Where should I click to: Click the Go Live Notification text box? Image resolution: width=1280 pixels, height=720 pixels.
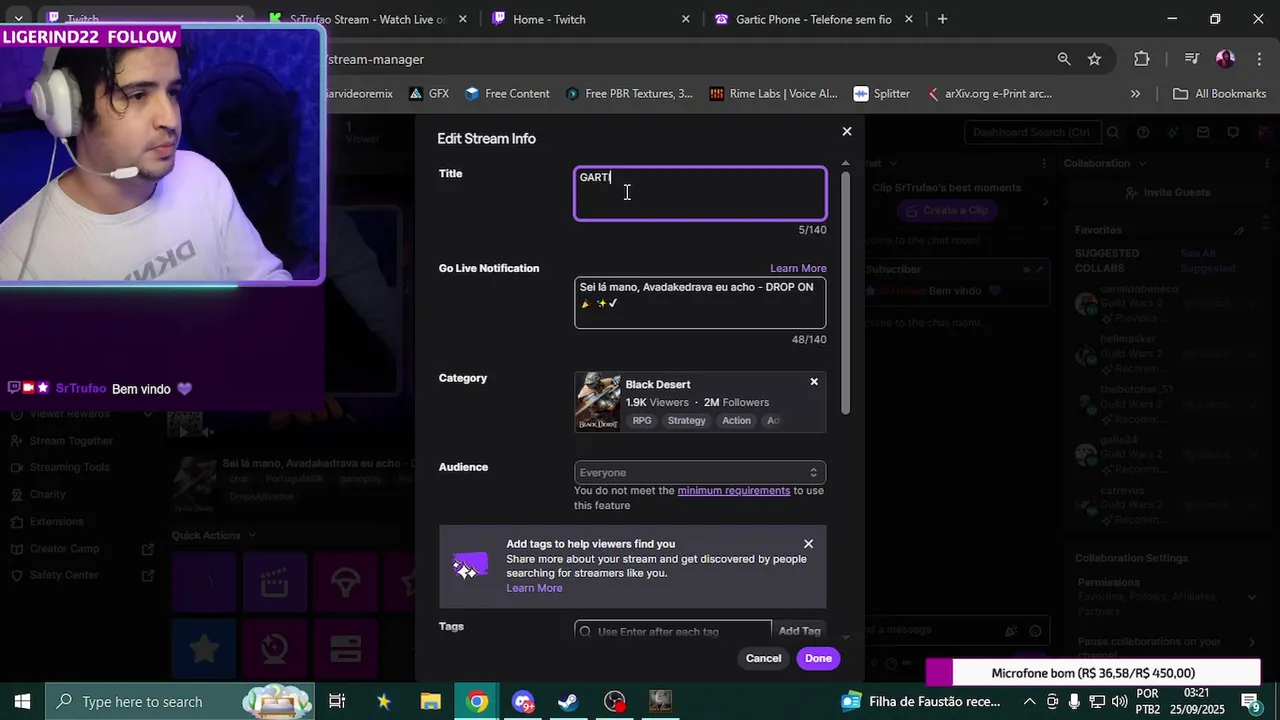pos(700,303)
